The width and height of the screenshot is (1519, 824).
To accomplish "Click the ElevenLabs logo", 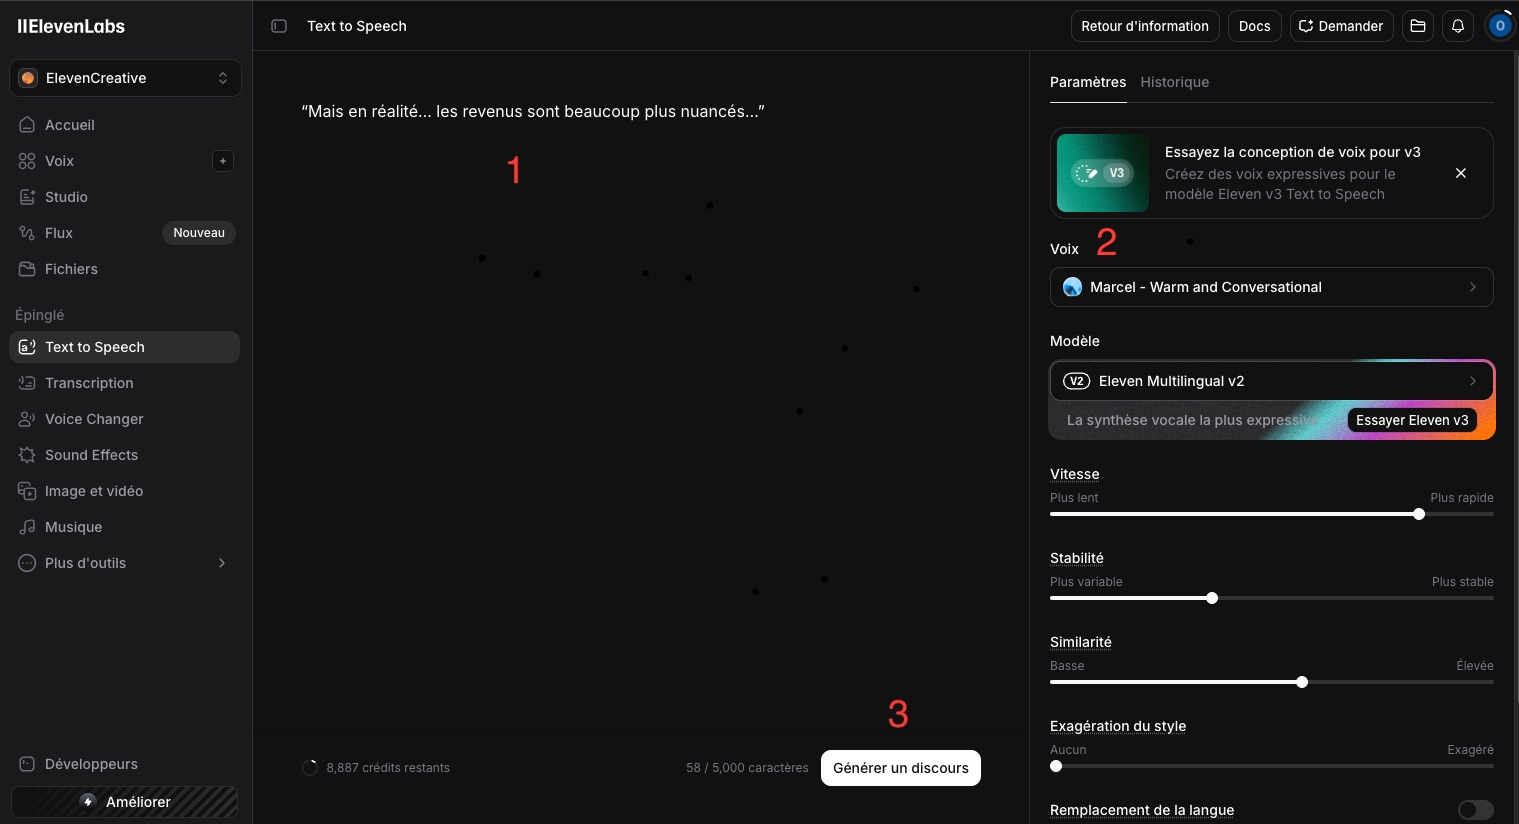I will 71,26.
